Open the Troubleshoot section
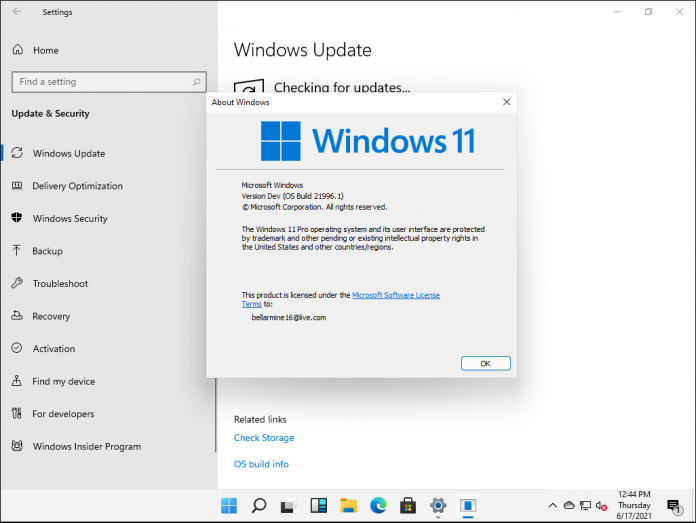The height and width of the screenshot is (523, 696). pos(60,284)
